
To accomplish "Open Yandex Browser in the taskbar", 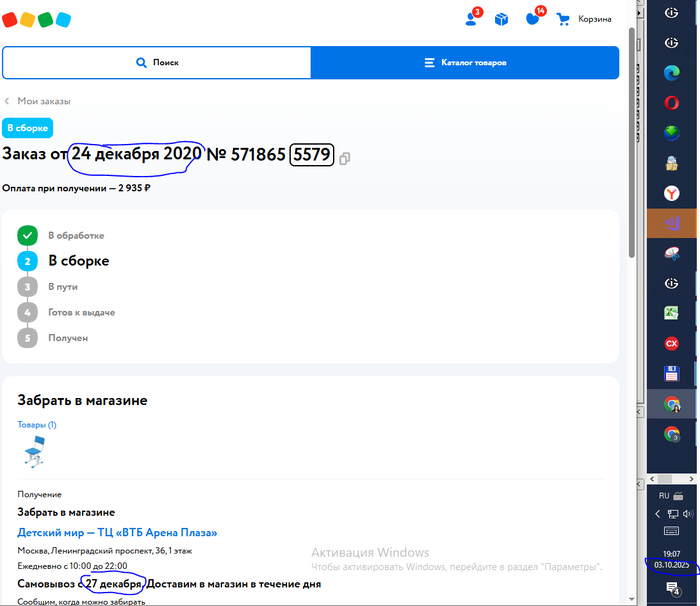I will 672,193.
